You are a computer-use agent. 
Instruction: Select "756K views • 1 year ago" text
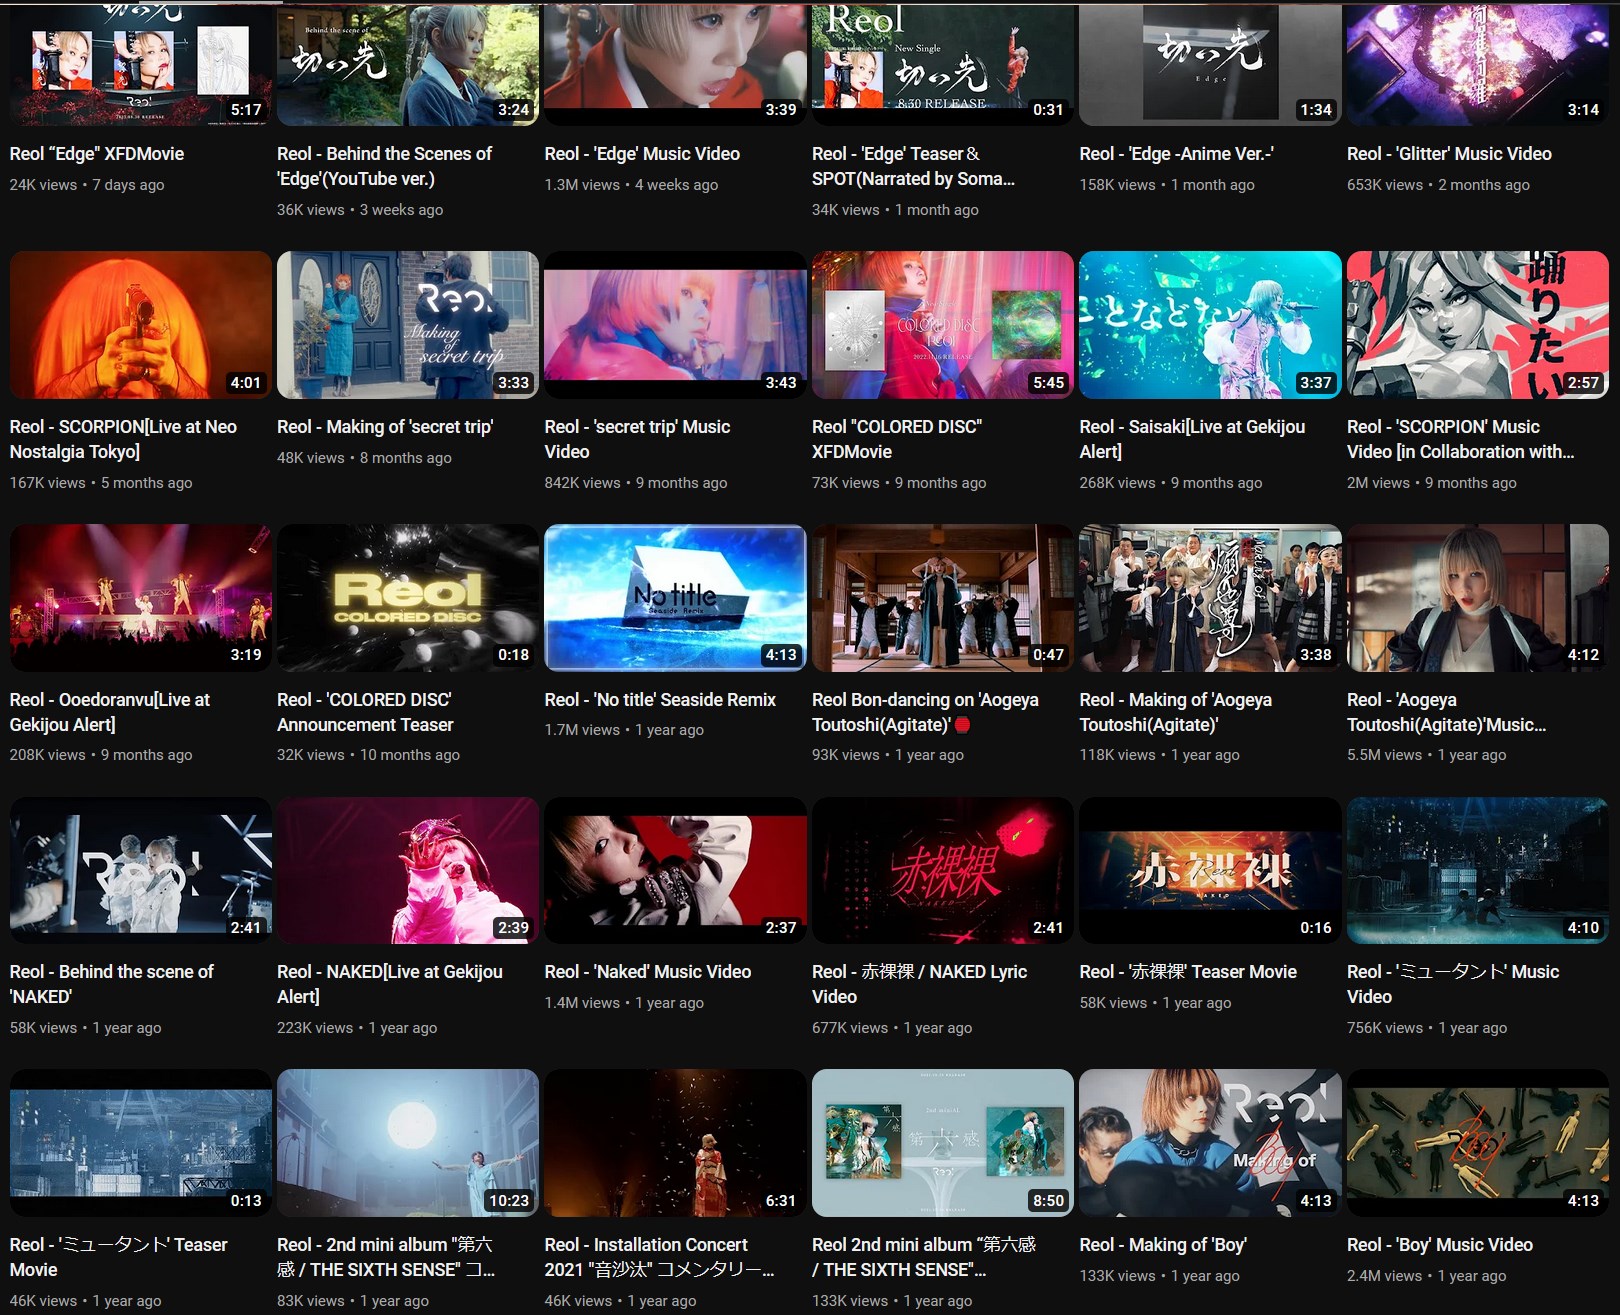(1427, 1028)
